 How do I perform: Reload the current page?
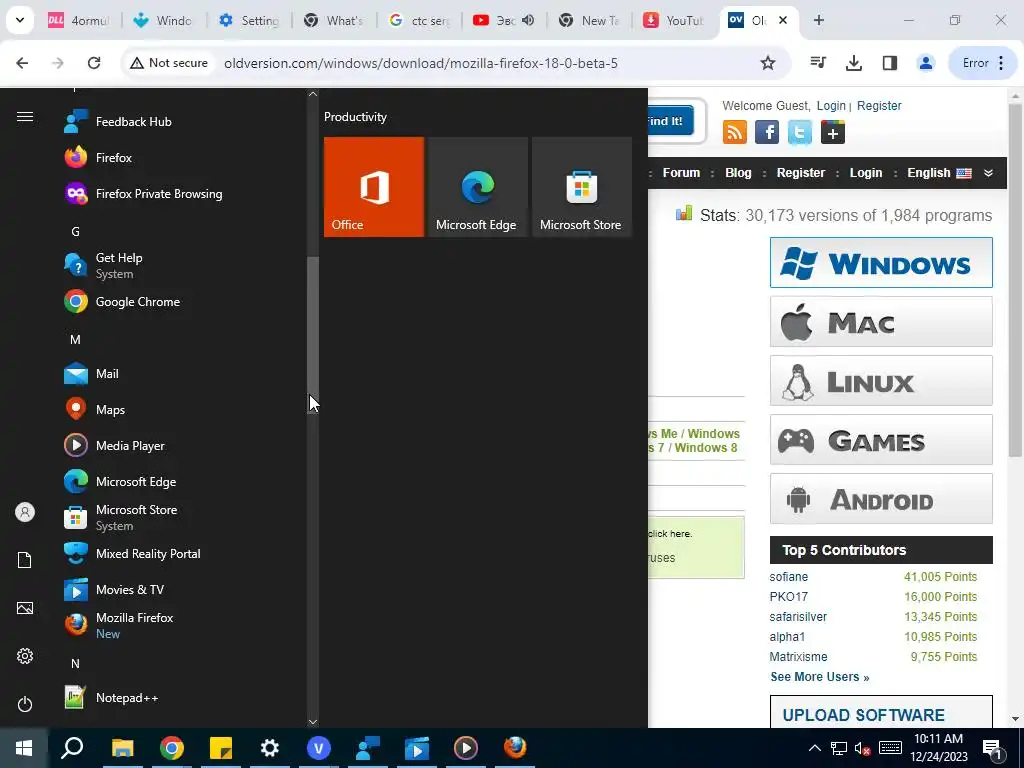click(94, 63)
